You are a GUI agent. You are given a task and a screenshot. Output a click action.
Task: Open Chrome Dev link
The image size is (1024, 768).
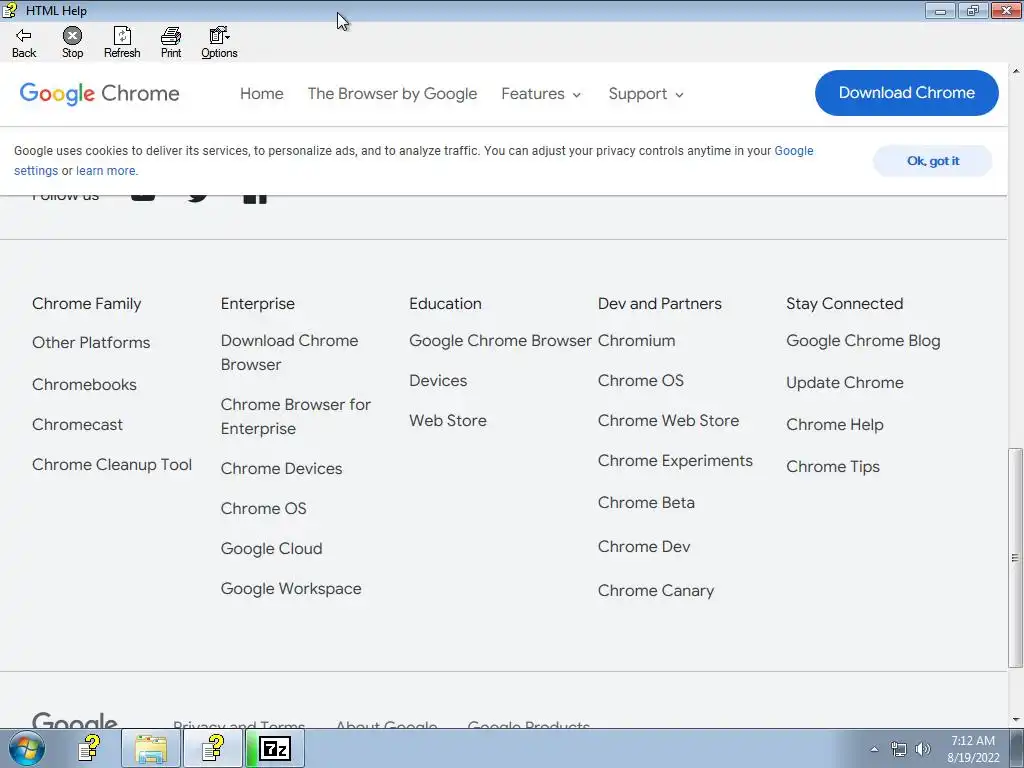tap(644, 546)
